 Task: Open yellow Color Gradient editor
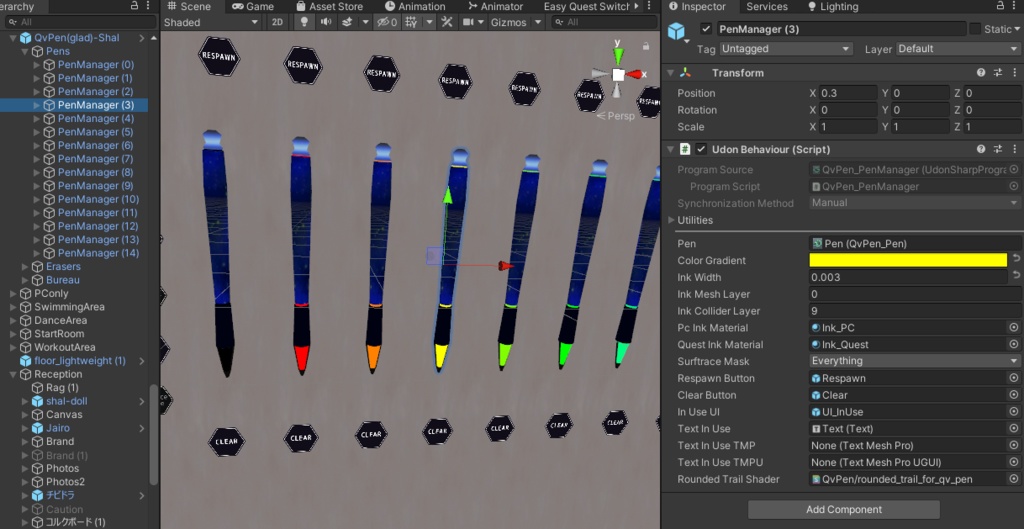(x=908, y=260)
